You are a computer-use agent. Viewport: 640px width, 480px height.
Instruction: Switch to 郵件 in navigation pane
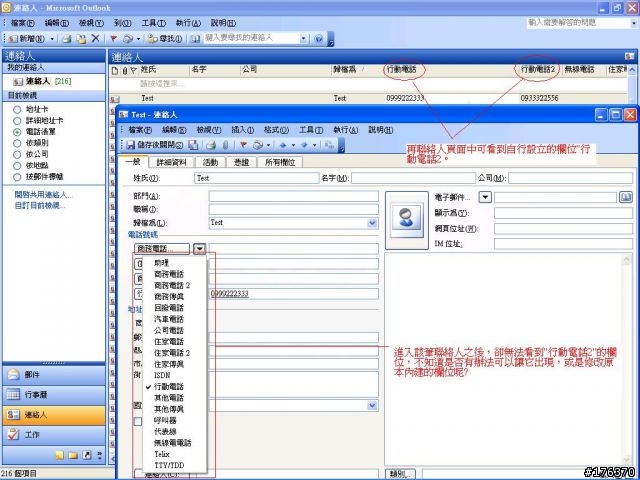tap(54, 374)
